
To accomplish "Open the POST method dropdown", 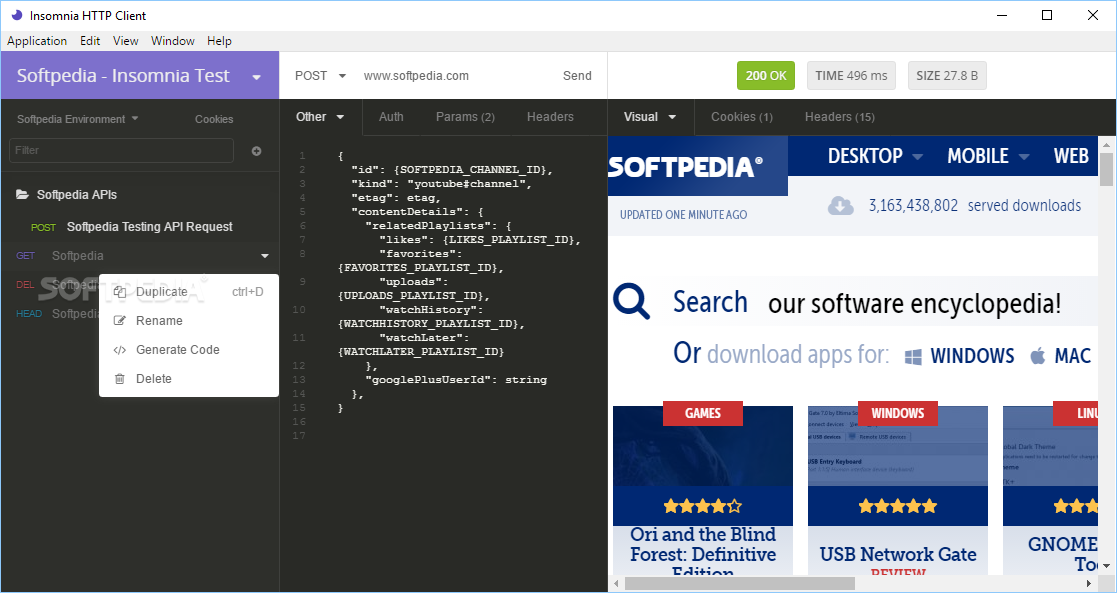I will pyautogui.click(x=321, y=76).
